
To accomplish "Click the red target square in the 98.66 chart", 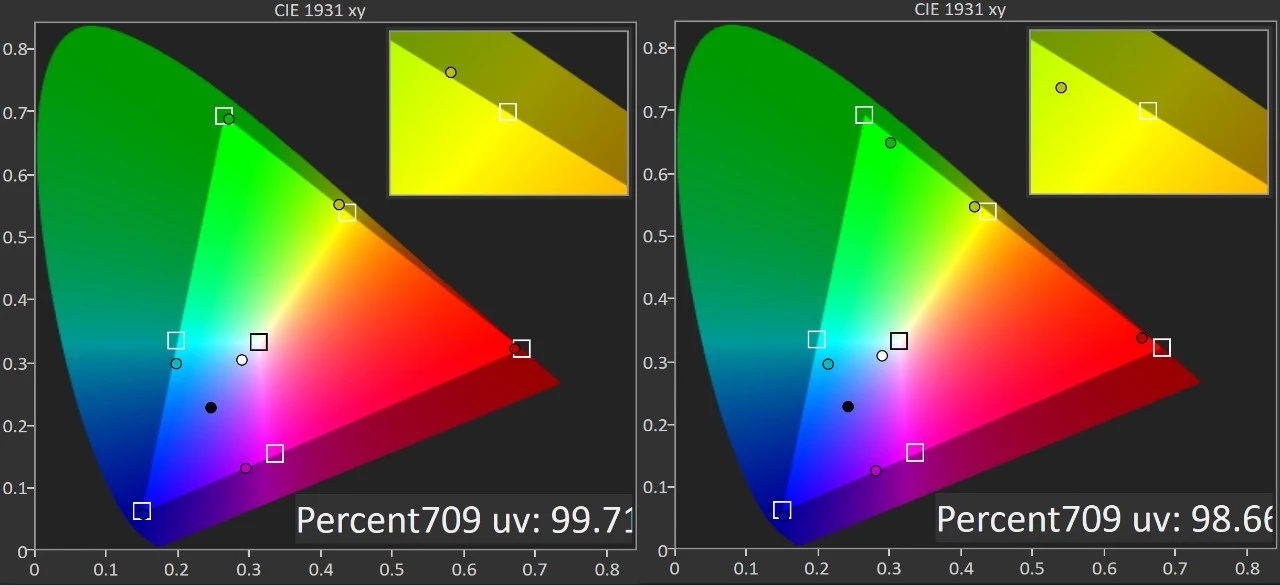I will pyautogui.click(x=1161, y=348).
